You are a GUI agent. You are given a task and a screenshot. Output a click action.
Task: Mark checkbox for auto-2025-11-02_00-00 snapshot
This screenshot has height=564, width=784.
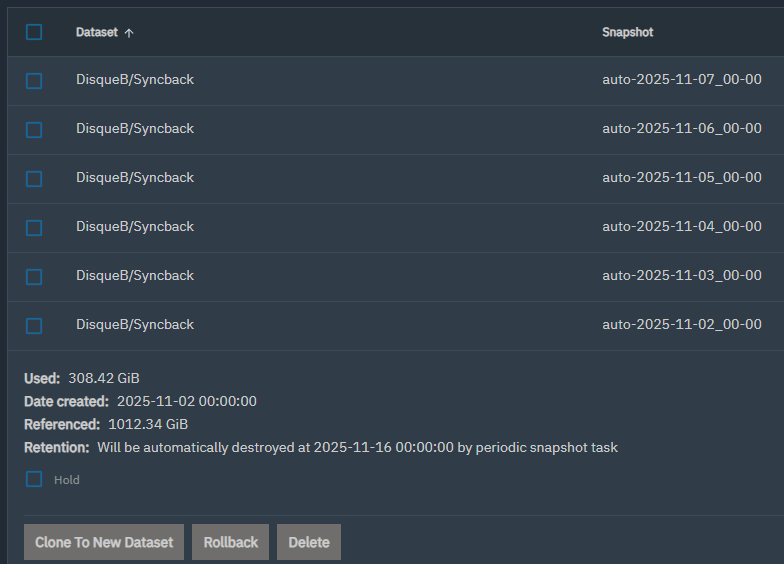34,326
